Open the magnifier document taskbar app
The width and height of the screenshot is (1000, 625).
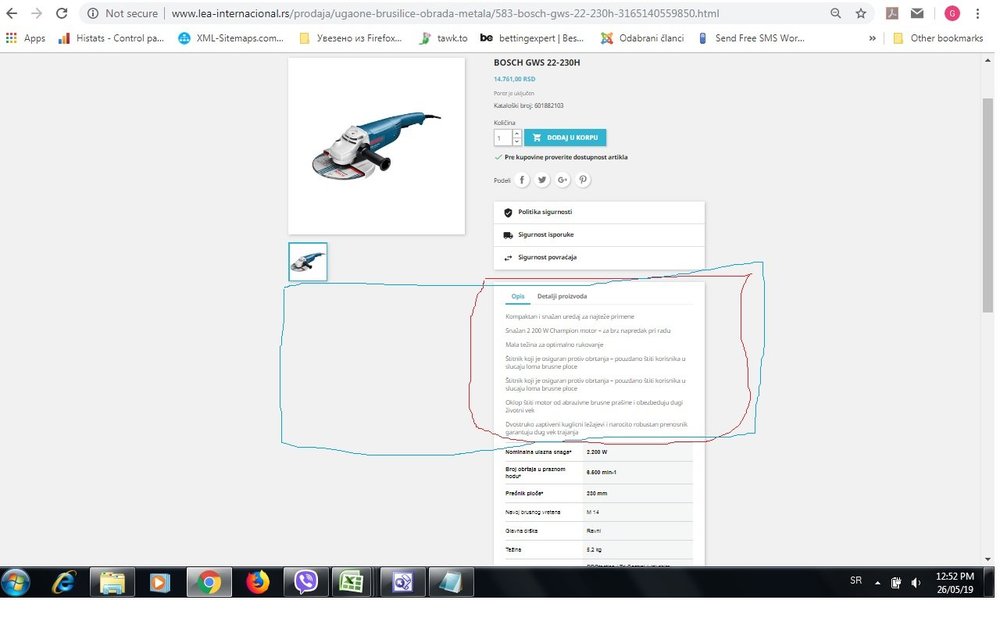pos(402,583)
